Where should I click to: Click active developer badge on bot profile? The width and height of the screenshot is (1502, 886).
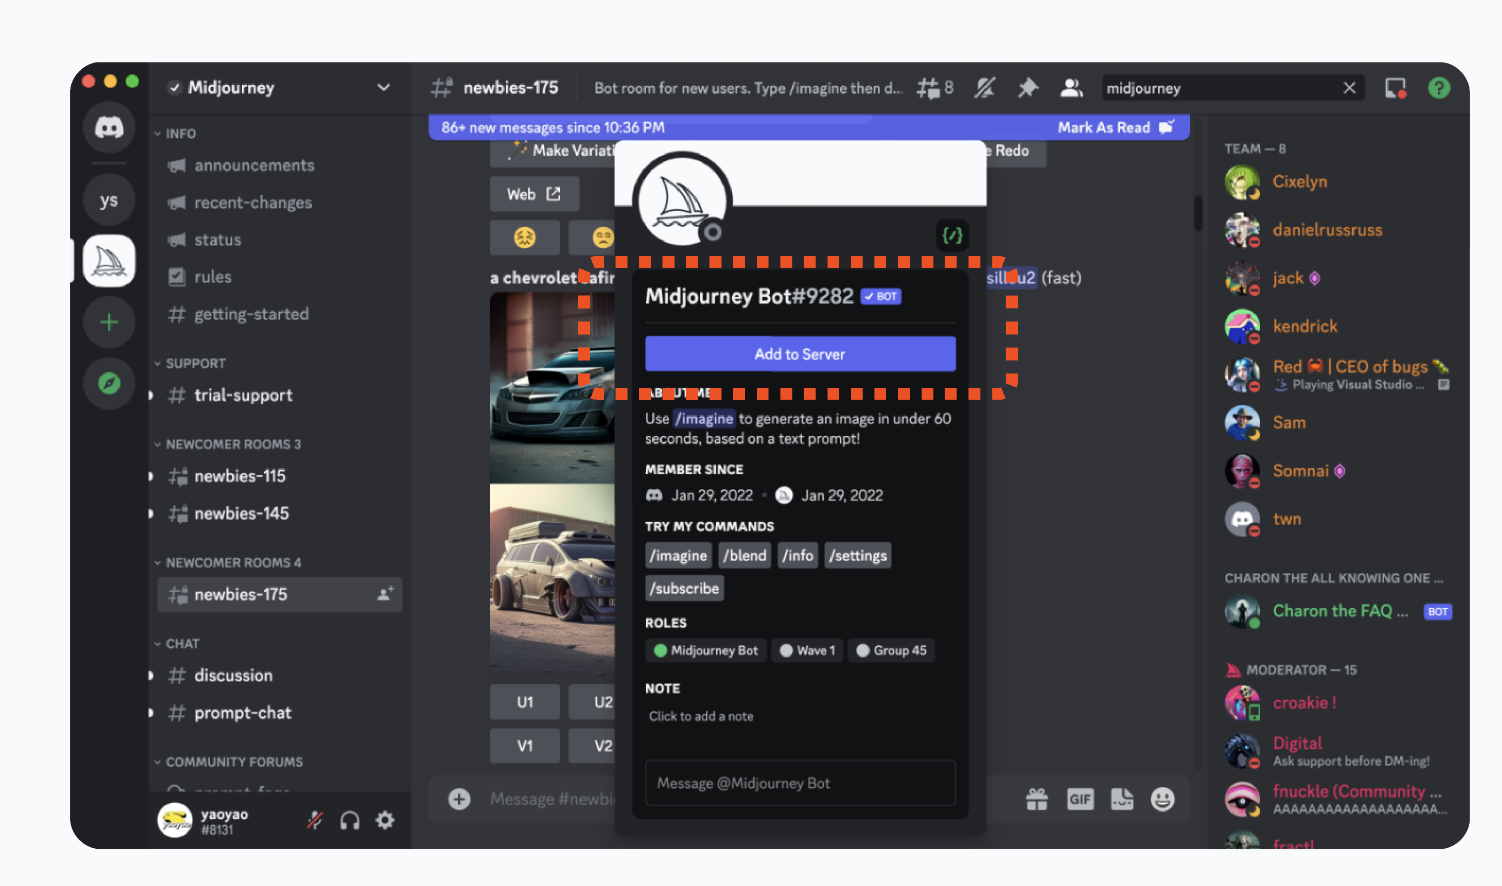tap(952, 236)
